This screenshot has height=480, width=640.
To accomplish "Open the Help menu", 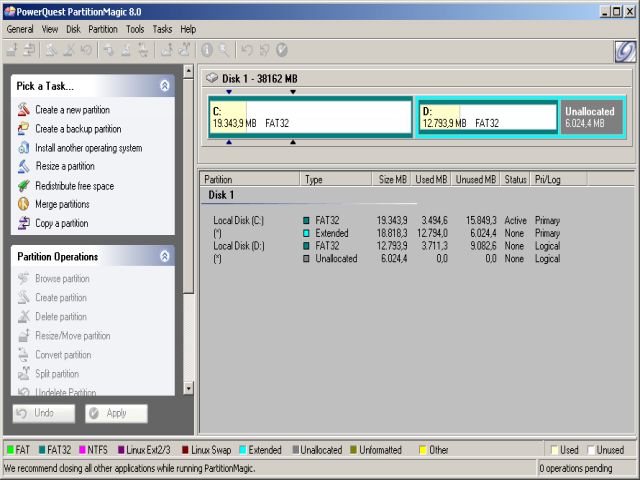I will [x=188, y=29].
